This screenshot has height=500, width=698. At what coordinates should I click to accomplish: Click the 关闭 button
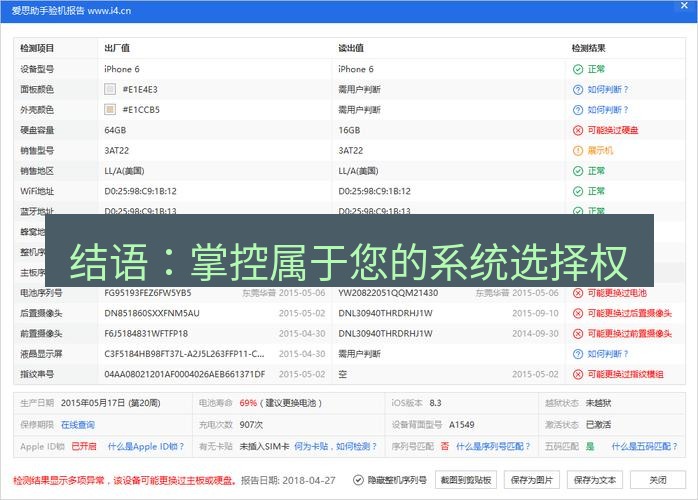point(658,480)
